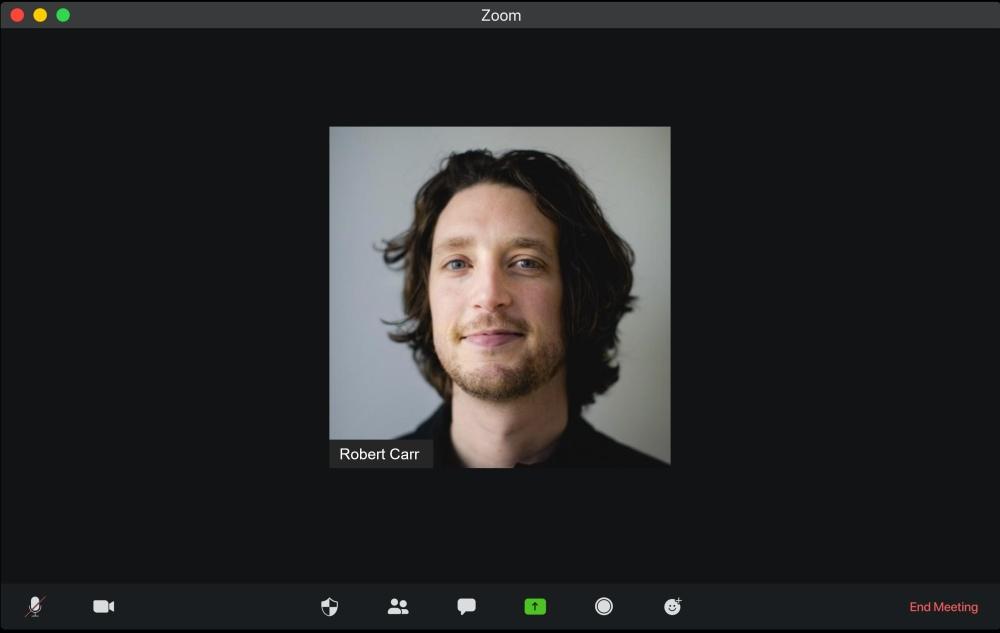
Task: Click empty toolbar space between reactions and End Meeting
Action: click(x=790, y=606)
